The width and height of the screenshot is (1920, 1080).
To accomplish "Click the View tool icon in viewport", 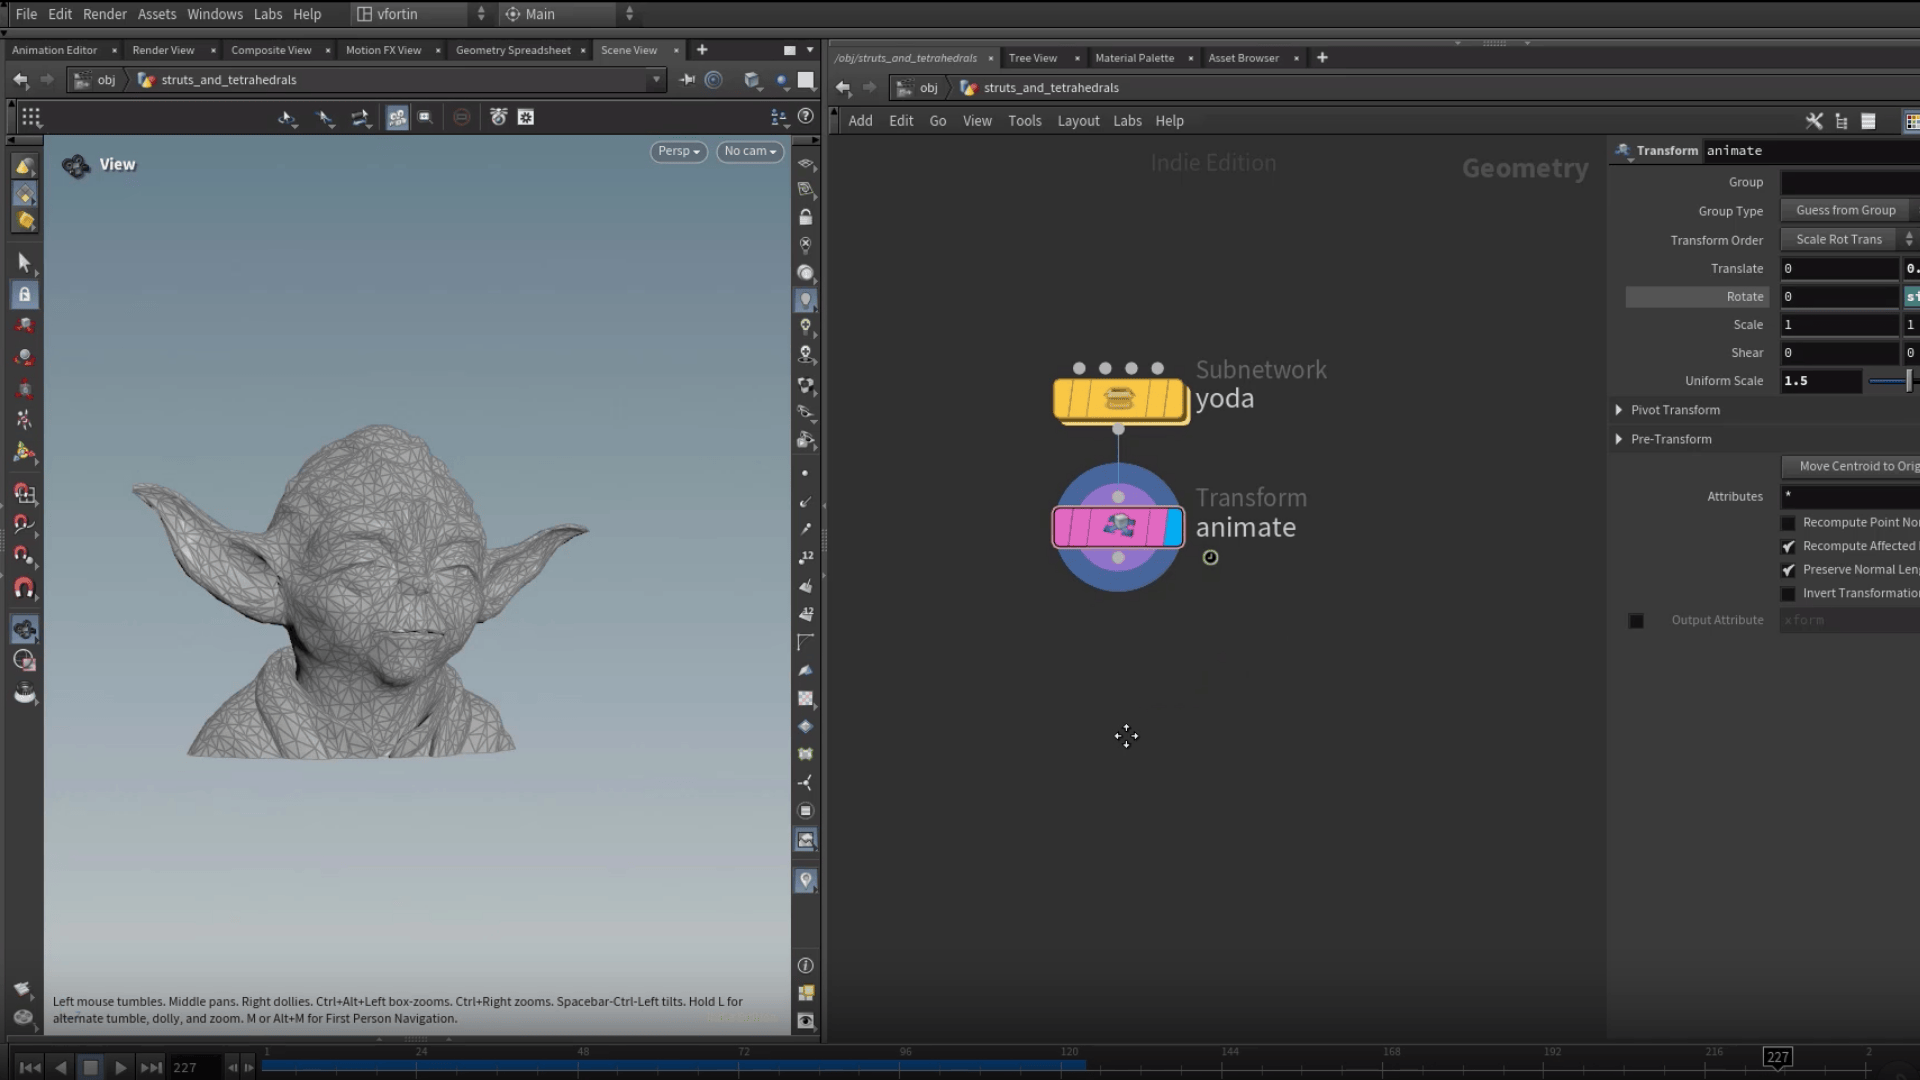I will click(x=76, y=165).
